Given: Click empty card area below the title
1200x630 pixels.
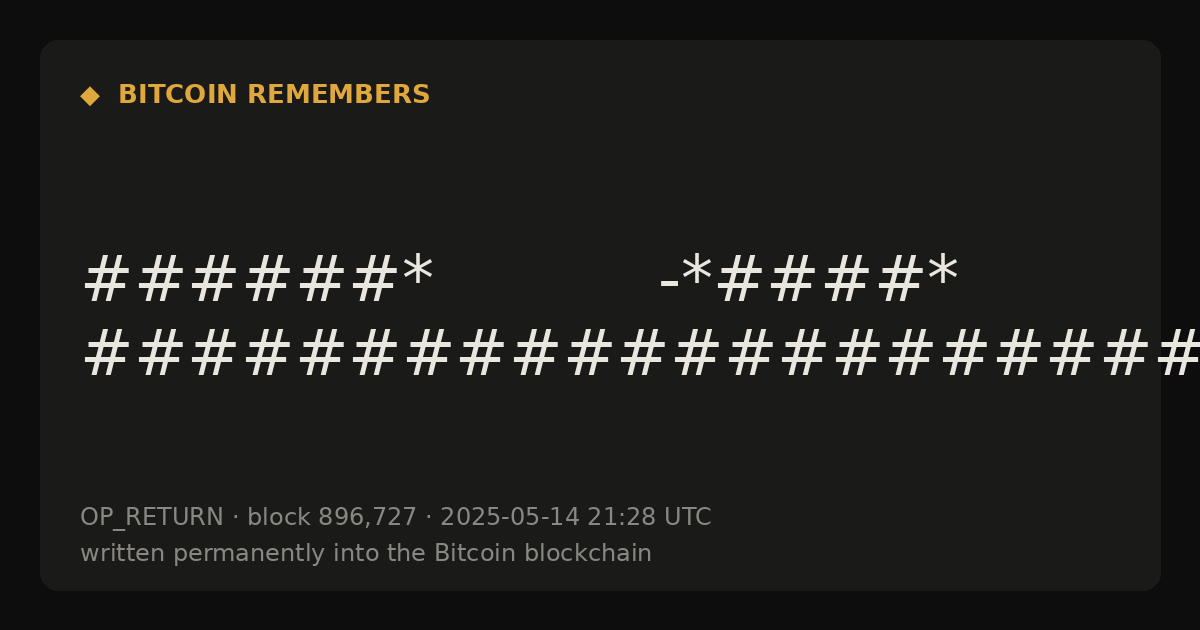Looking at the screenshot, I should click(x=600, y=180).
